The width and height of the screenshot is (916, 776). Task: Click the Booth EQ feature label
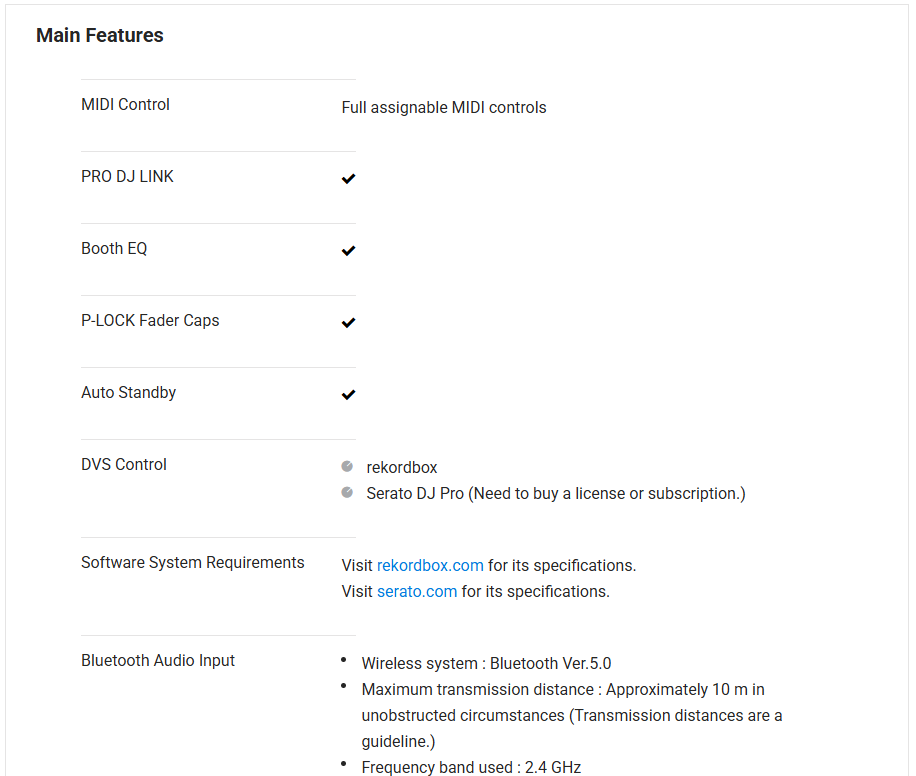[x=114, y=248]
